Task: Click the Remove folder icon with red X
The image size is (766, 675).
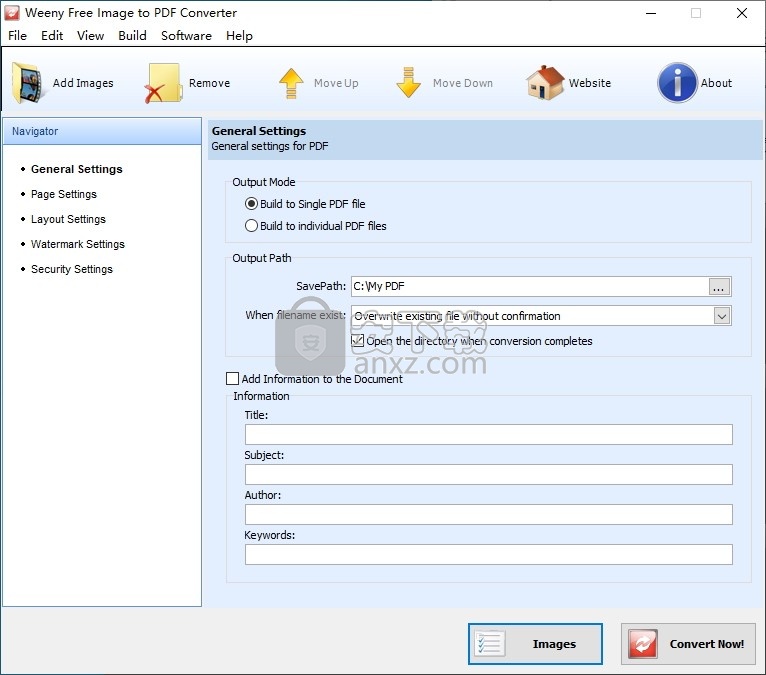Action: pos(164,83)
